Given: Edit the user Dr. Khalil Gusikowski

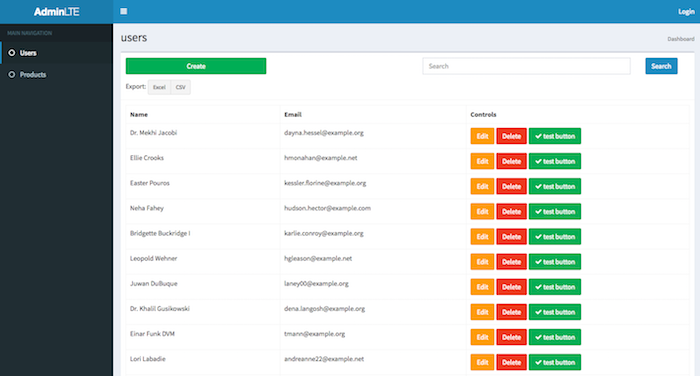Looking at the screenshot, I should [482, 312].
